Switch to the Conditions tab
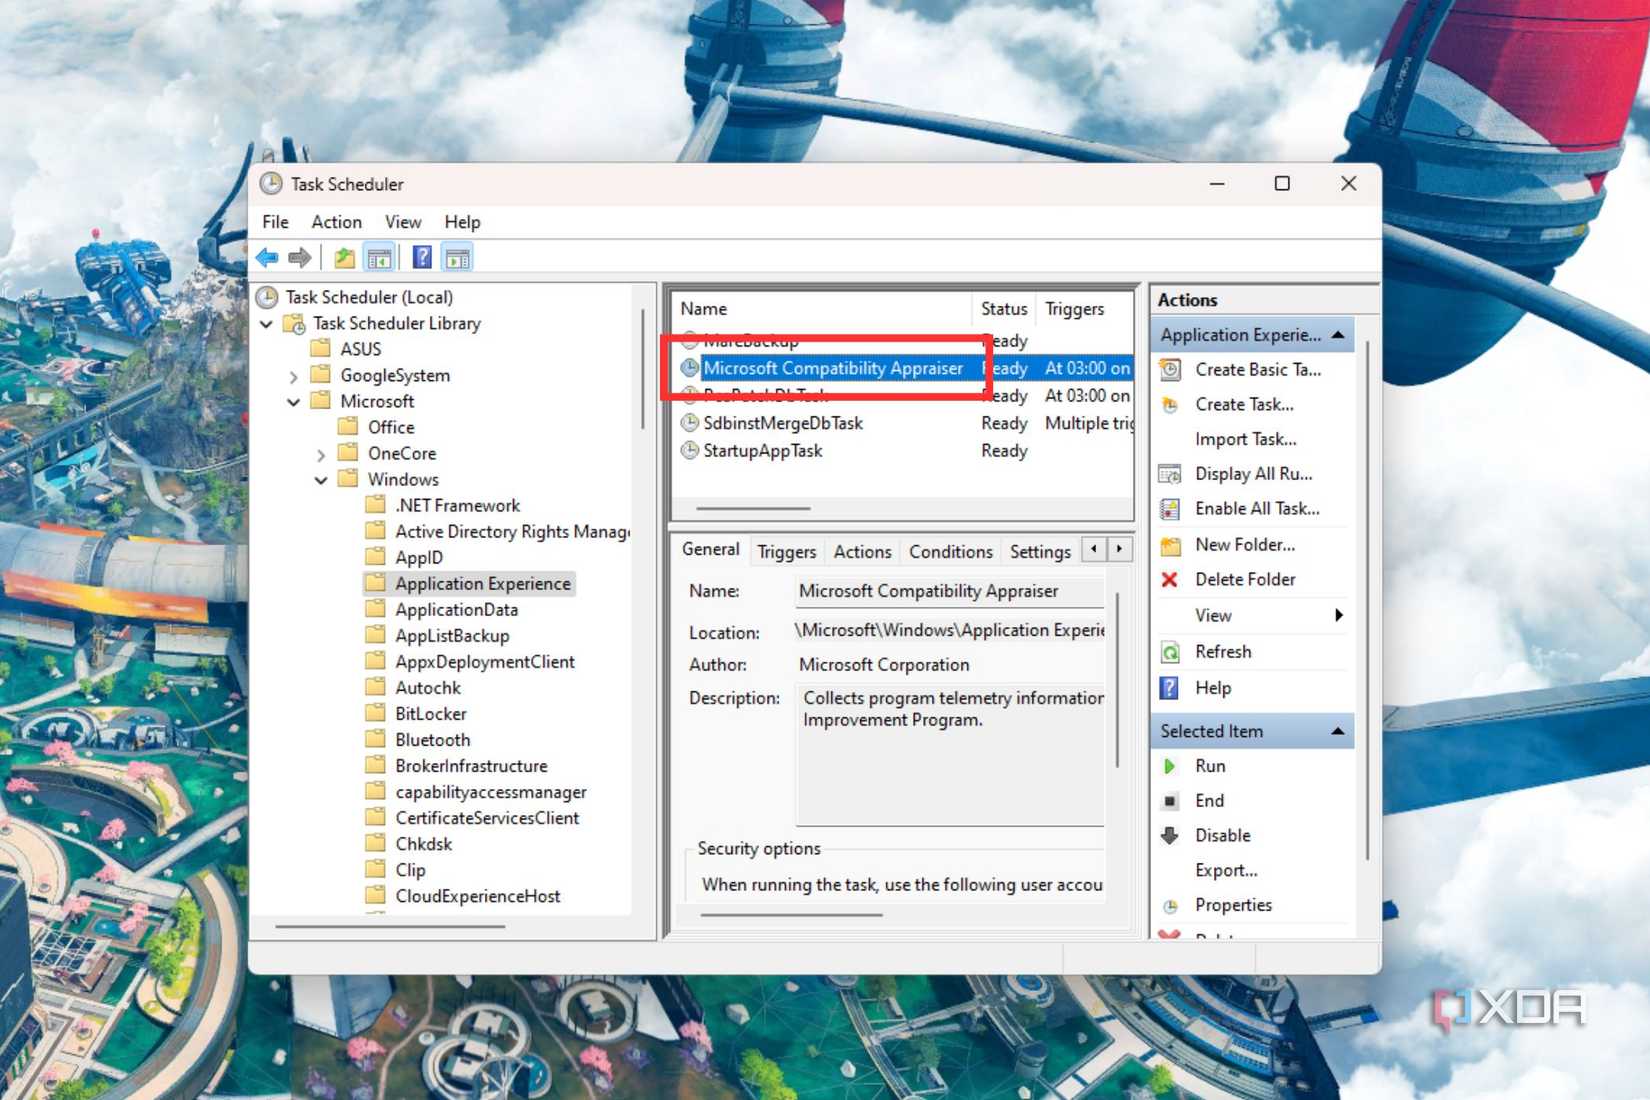Viewport: 1650px width, 1100px height. pos(949,551)
